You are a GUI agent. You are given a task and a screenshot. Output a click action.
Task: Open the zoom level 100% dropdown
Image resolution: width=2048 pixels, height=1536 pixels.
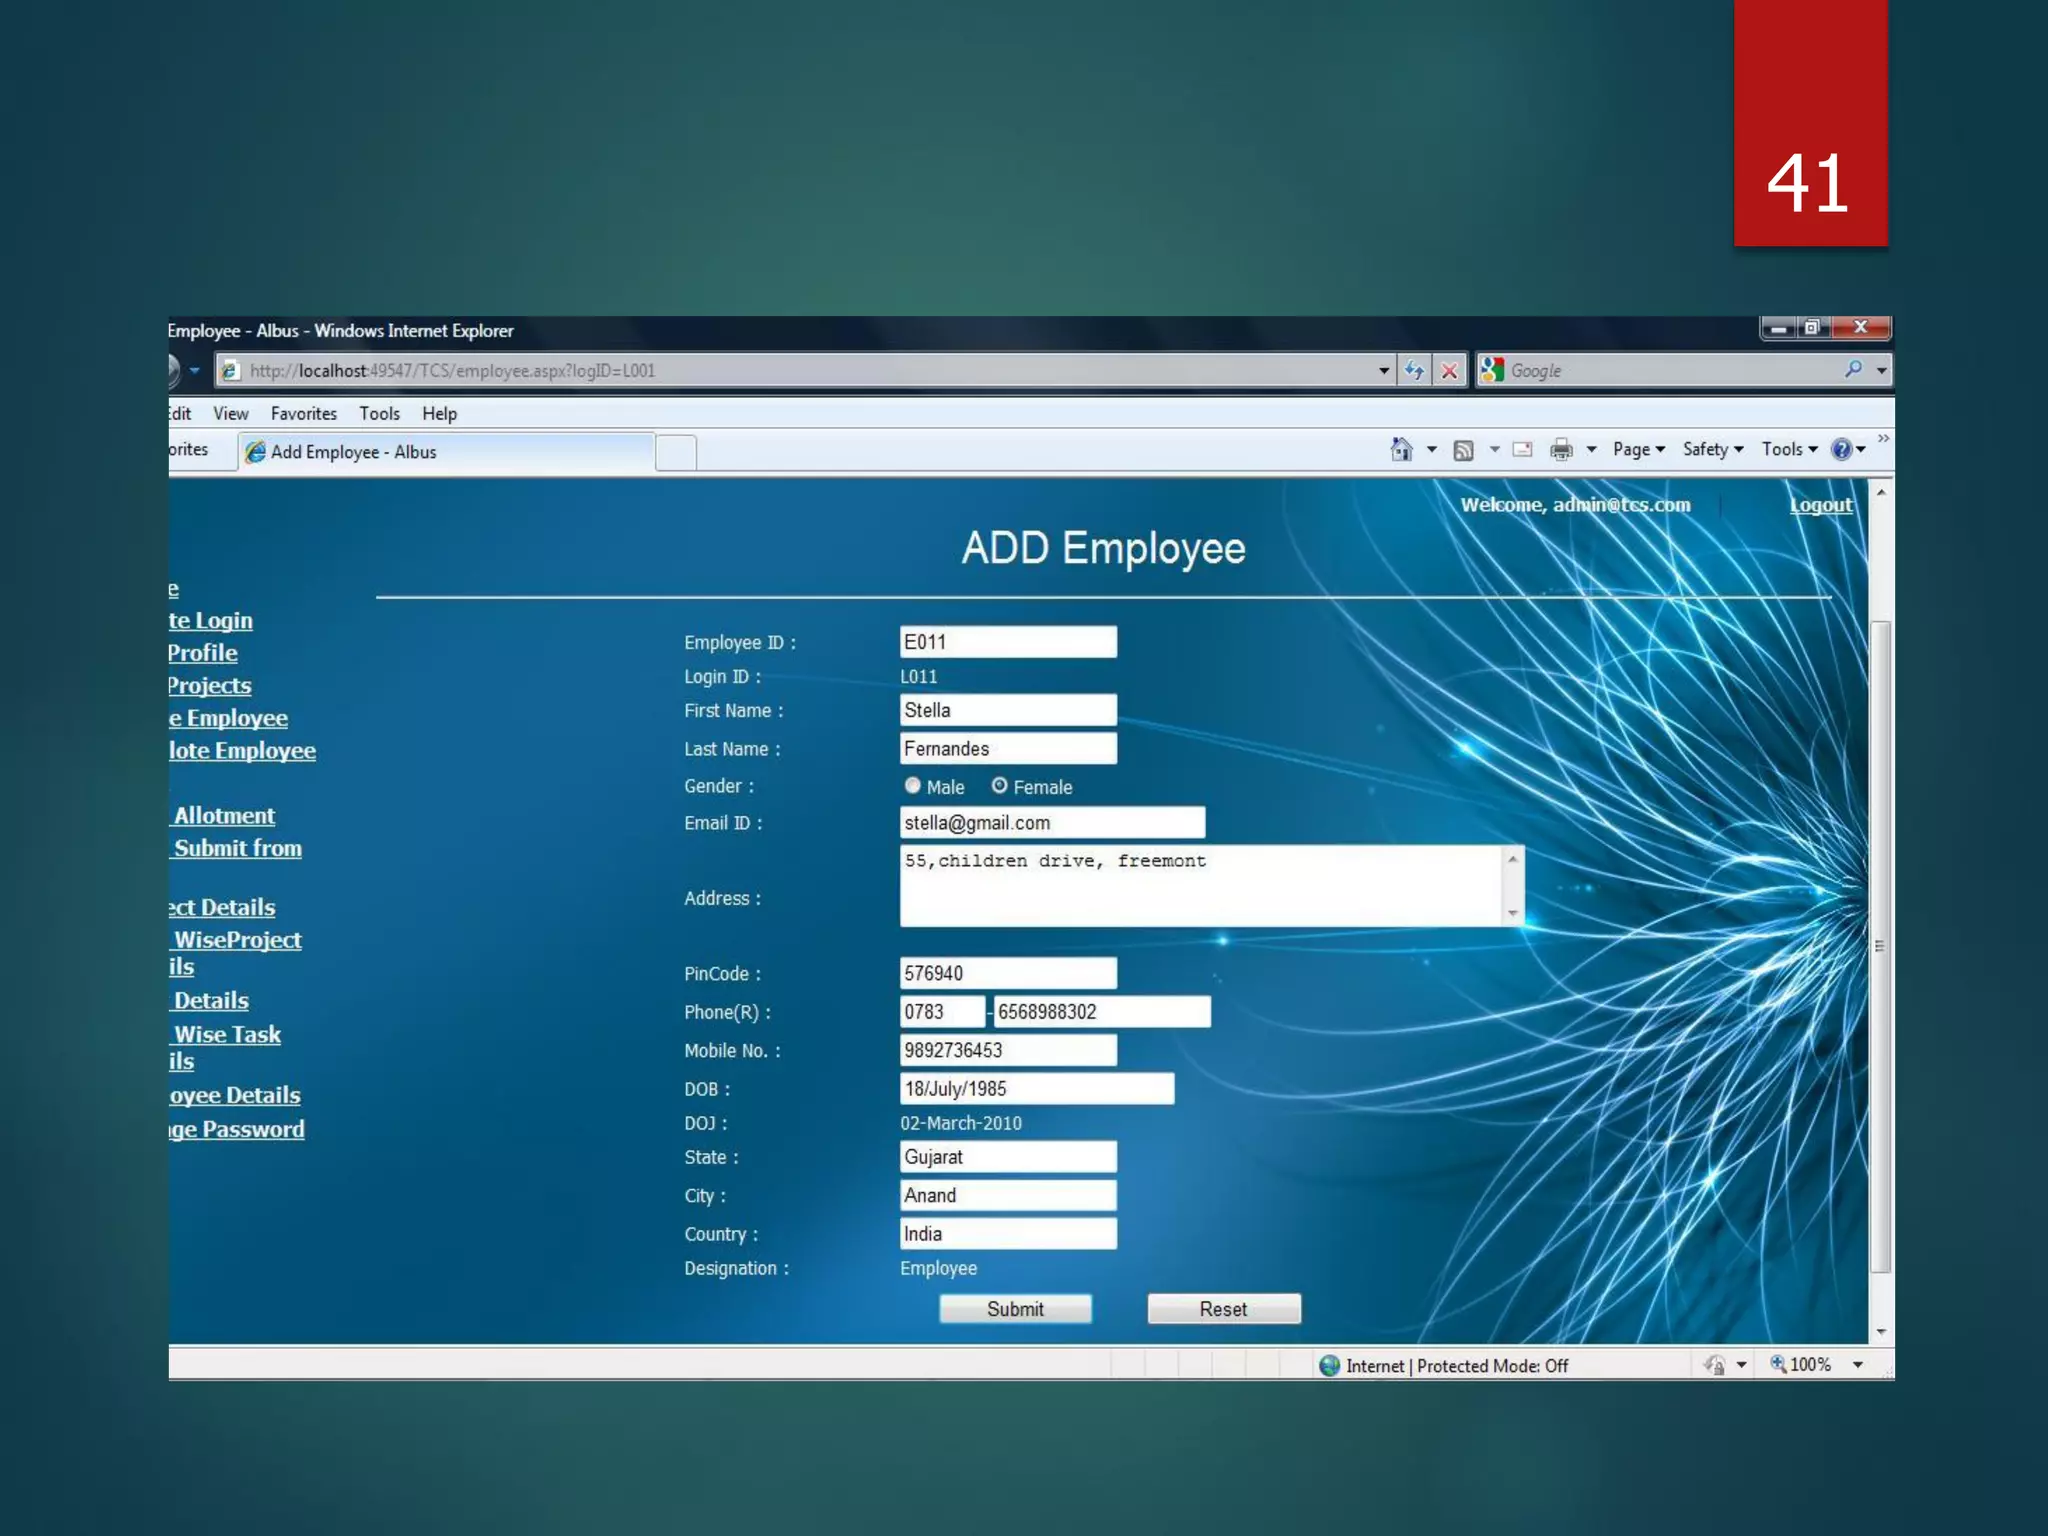[1857, 1365]
